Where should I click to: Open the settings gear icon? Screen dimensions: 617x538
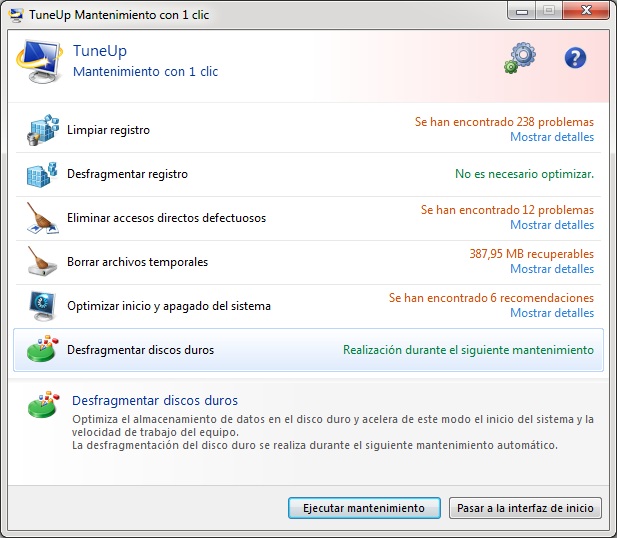(520, 58)
